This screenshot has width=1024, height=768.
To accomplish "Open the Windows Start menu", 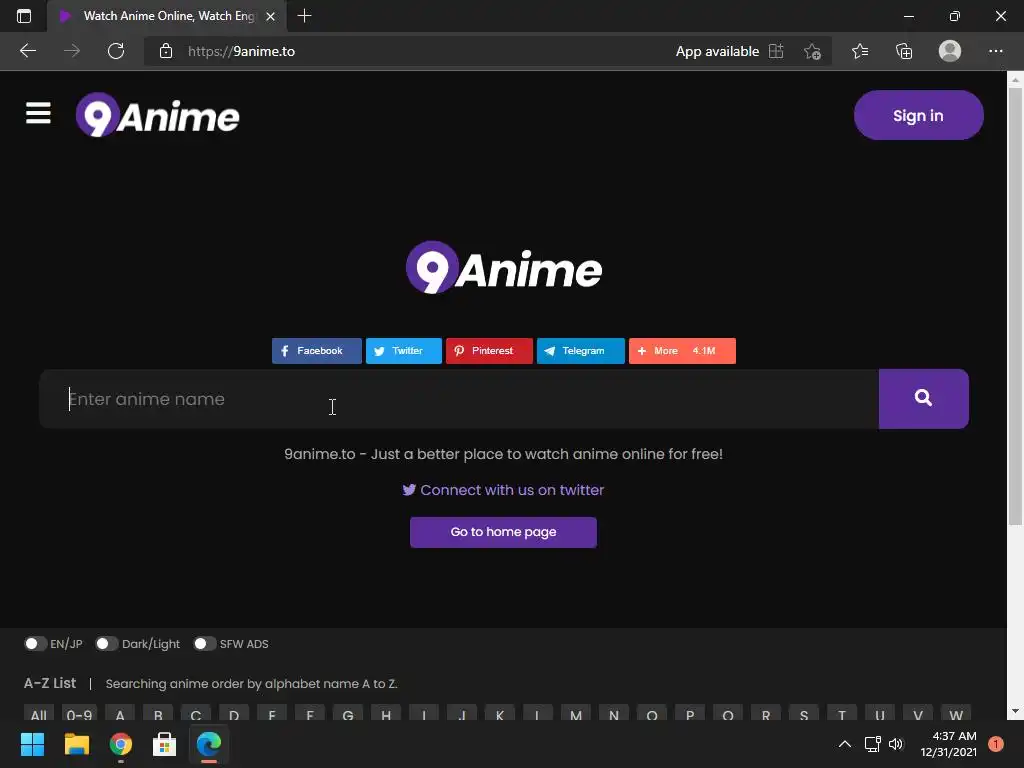I will pyautogui.click(x=32, y=744).
